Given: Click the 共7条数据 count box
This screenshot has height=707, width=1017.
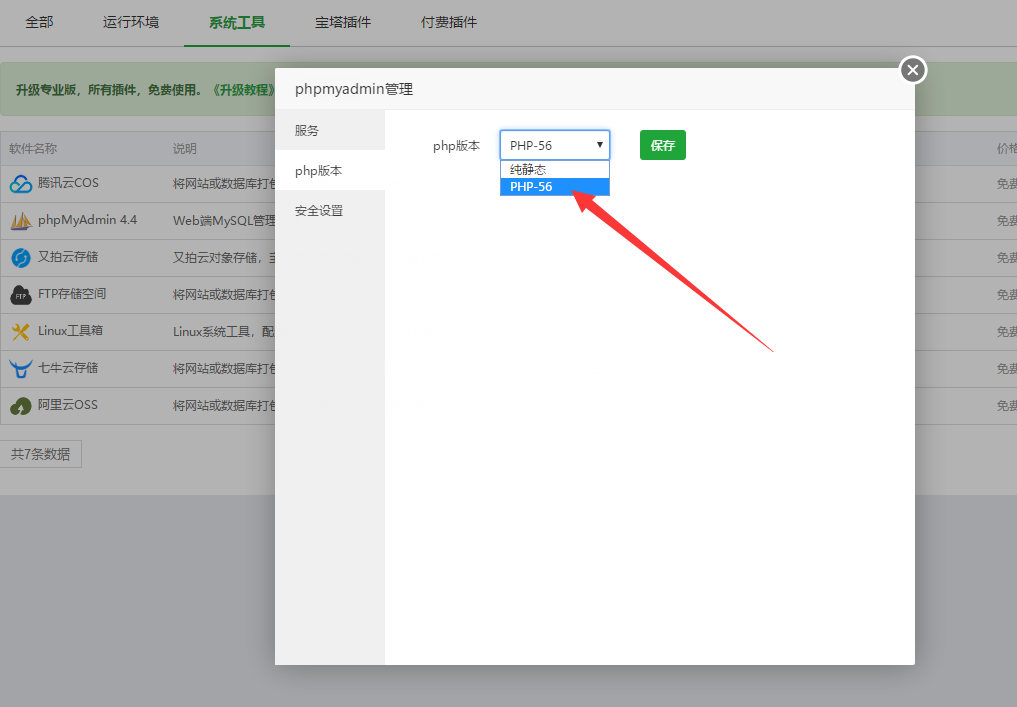Looking at the screenshot, I should (41, 454).
